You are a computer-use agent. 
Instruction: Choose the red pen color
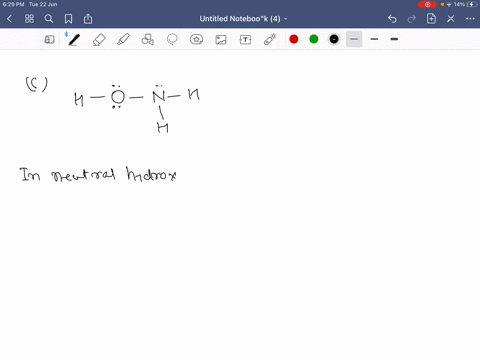[x=294, y=39]
